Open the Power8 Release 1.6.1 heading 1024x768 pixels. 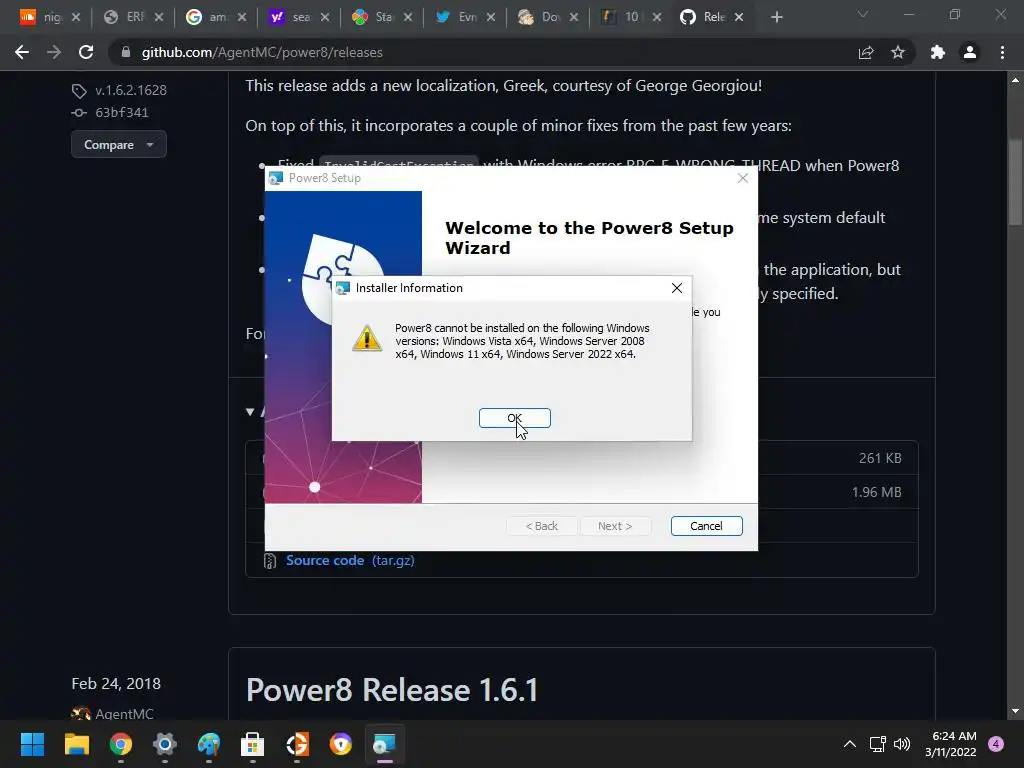click(392, 690)
